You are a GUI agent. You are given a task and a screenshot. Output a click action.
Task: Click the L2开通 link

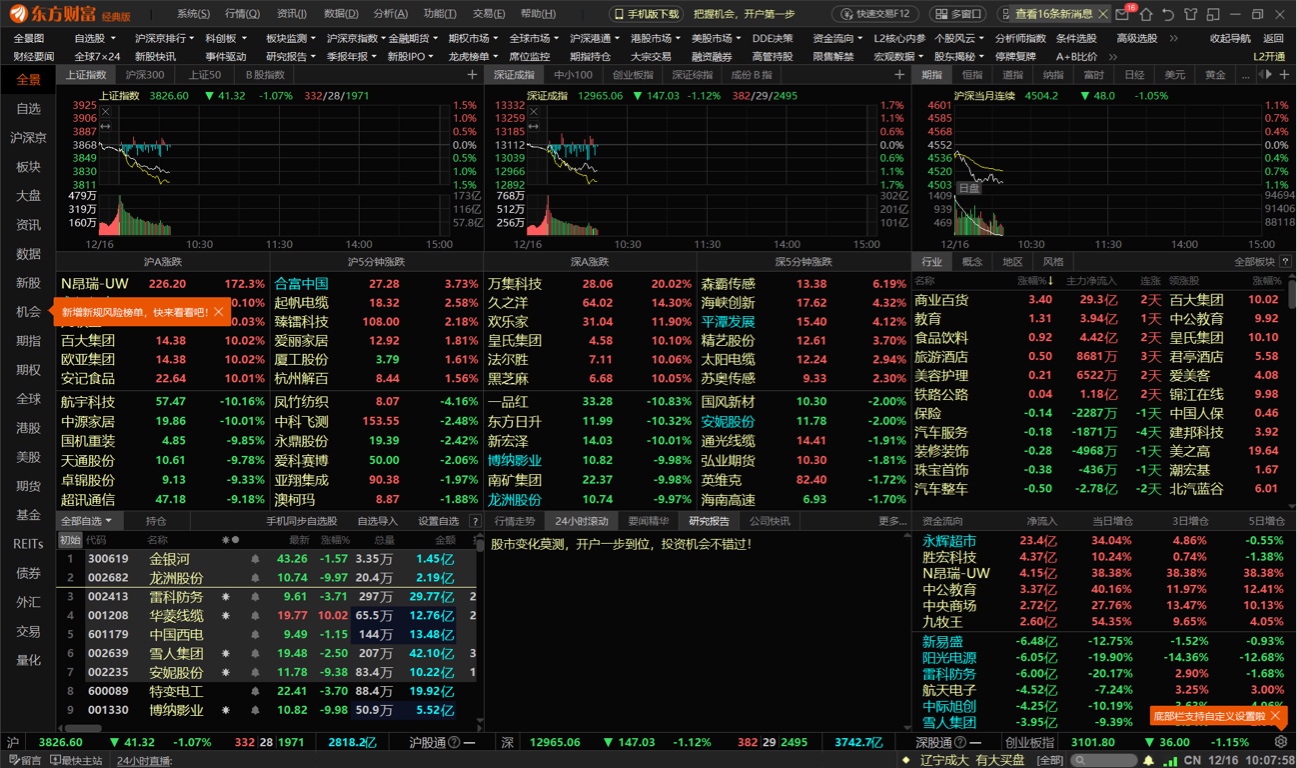tap(1269, 57)
